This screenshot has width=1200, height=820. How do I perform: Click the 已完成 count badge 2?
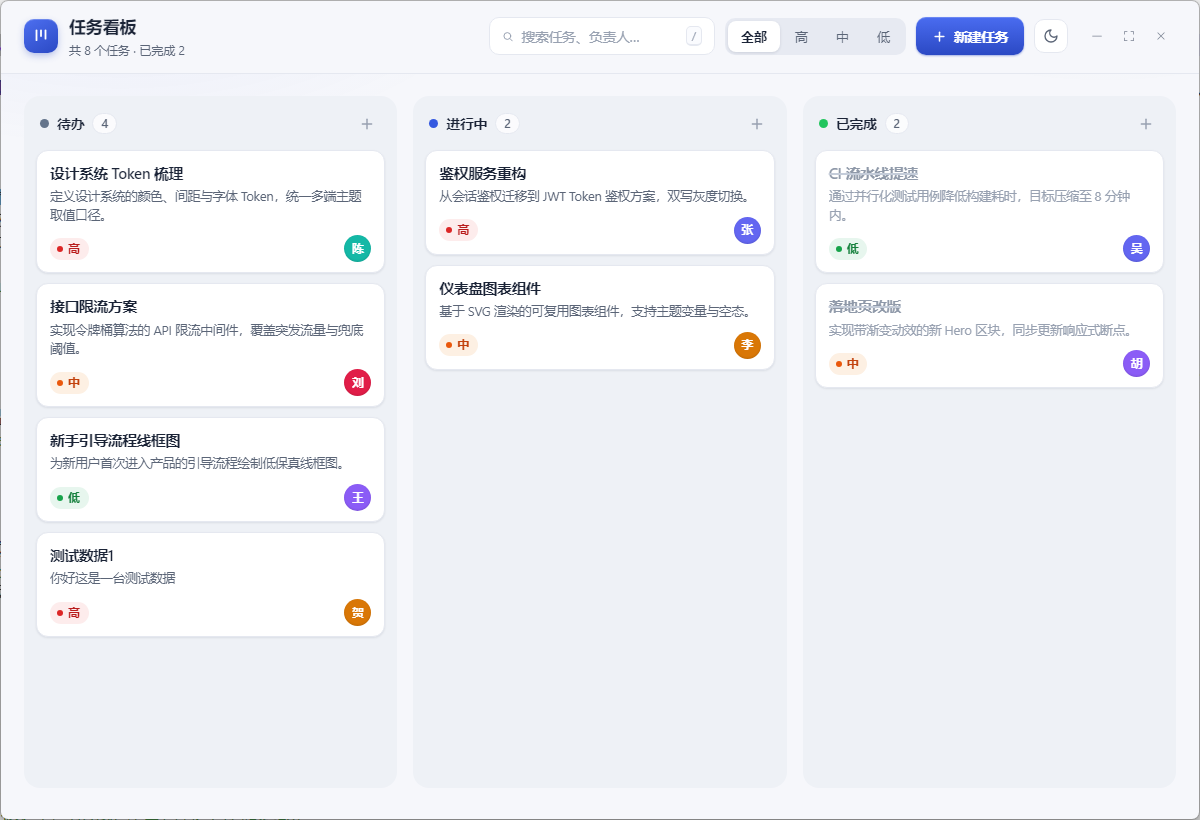click(897, 124)
